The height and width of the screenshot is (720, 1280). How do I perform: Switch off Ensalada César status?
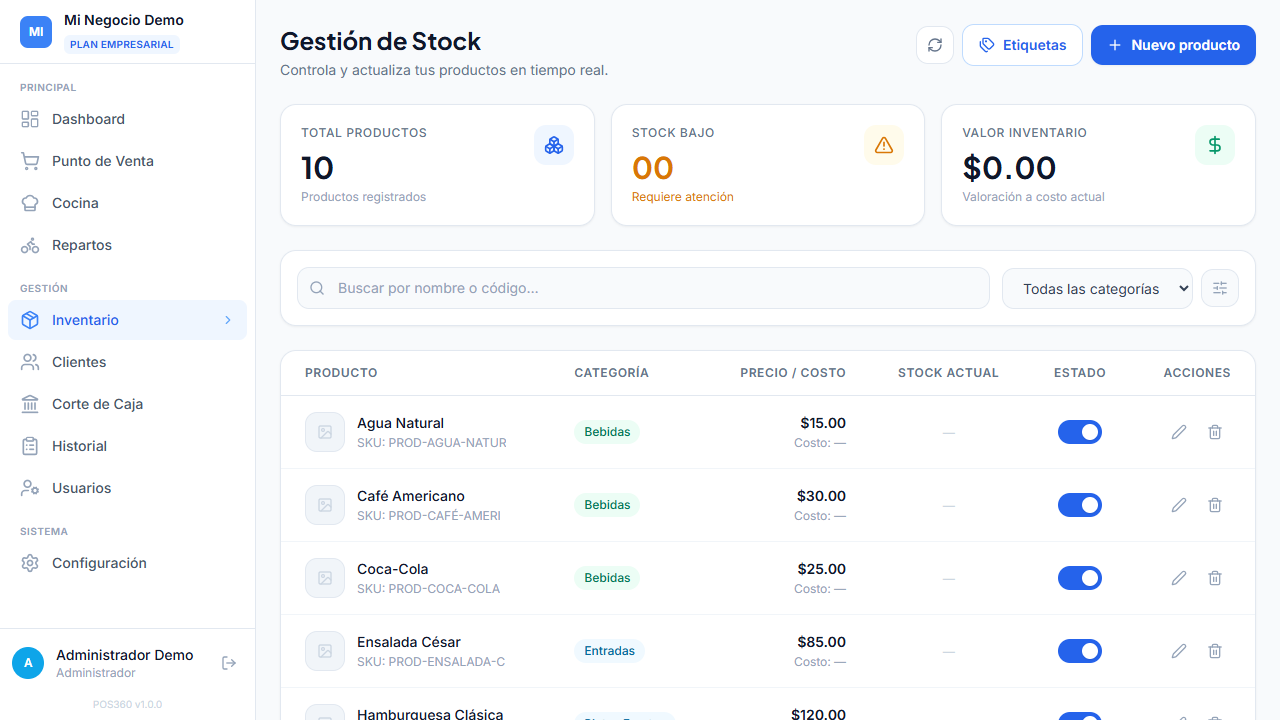1080,651
